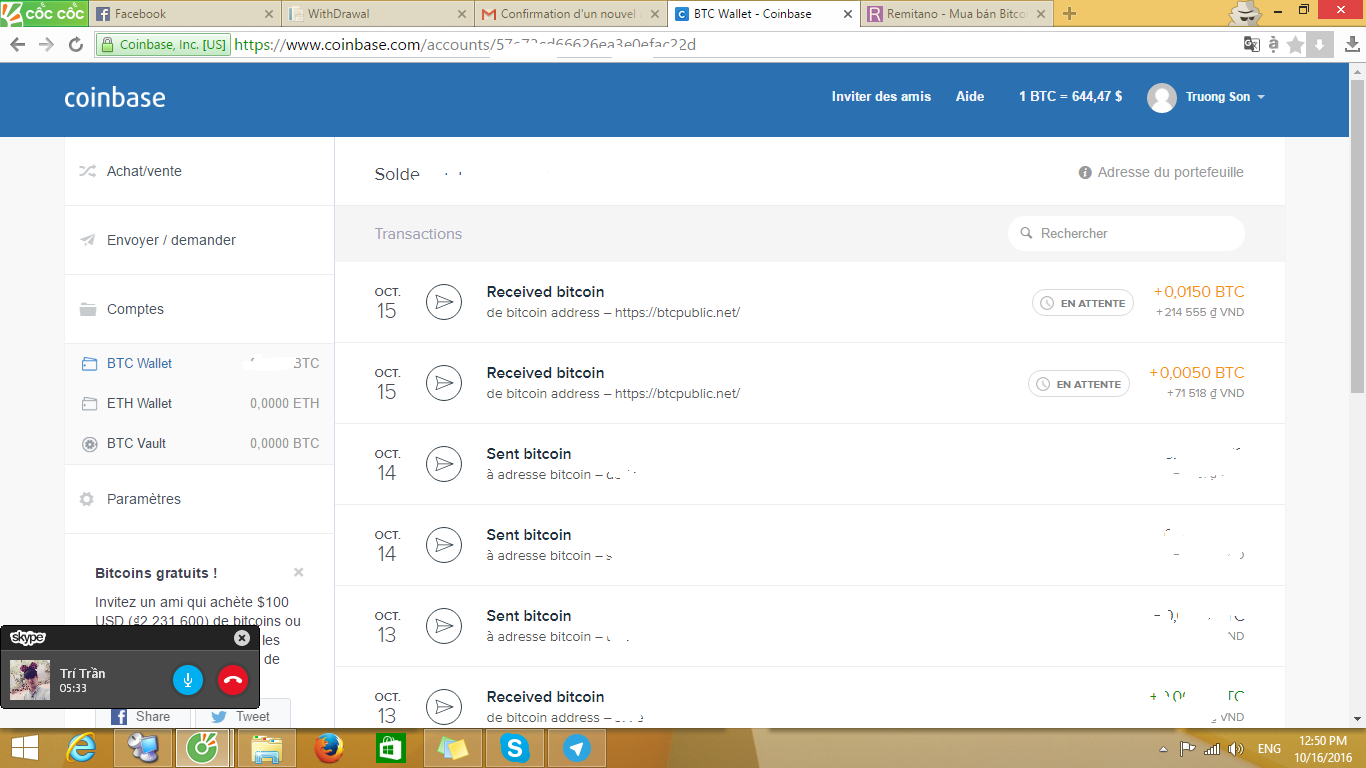Close the Remitano tab
Viewport: 1366px width, 768px height.
[1040, 14]
